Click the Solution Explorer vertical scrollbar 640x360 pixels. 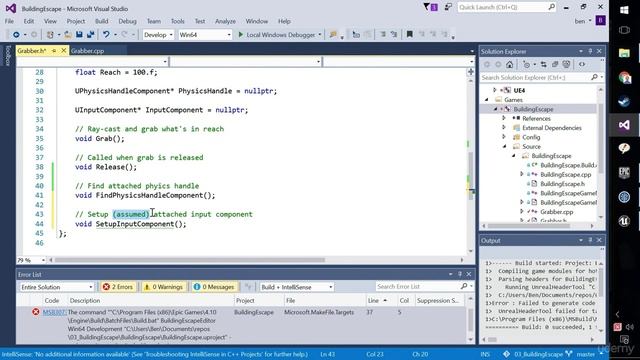[x=600, y=139]
